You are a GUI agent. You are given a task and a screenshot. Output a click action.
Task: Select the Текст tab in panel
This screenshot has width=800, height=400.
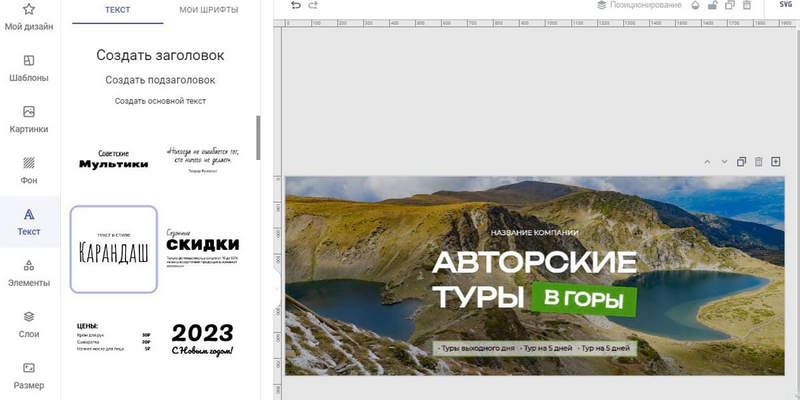(116, 10)
